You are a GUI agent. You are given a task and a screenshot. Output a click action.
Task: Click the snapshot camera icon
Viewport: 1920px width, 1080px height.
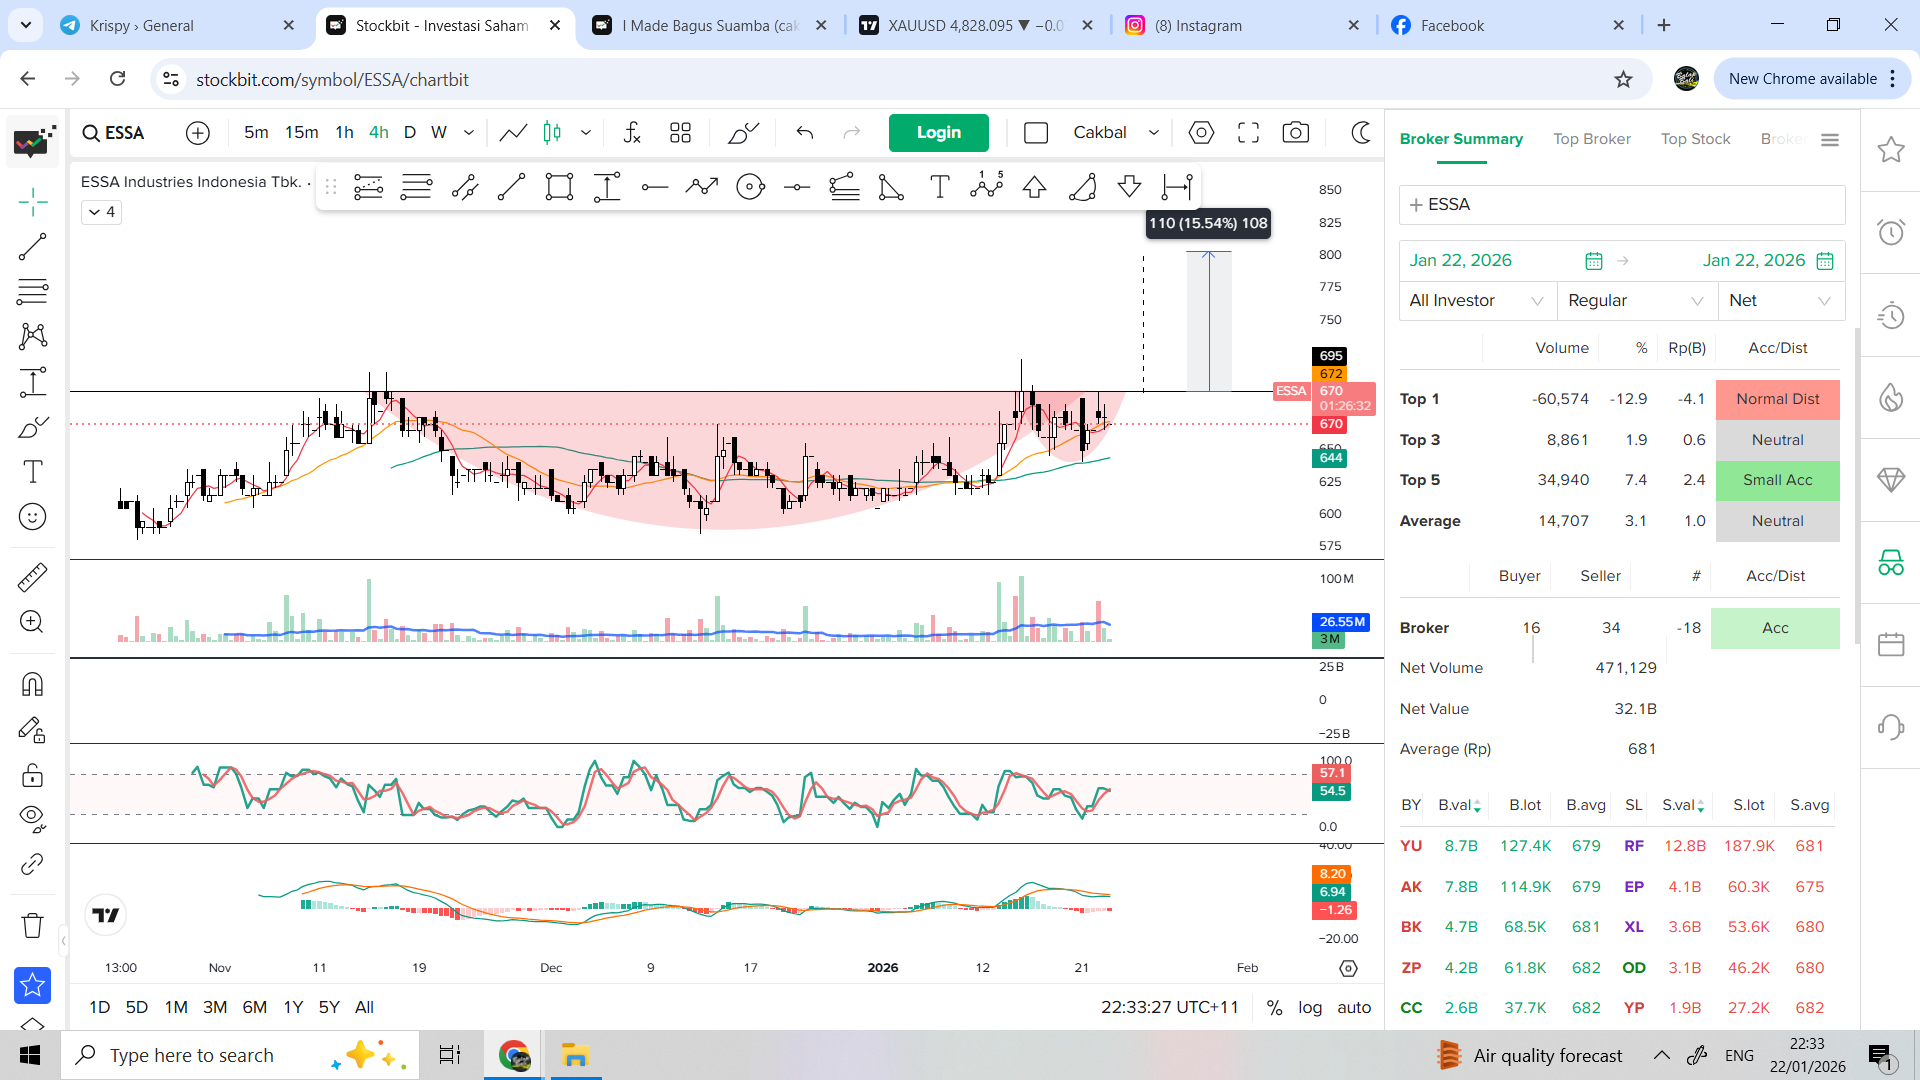[x=1295, y=133]
